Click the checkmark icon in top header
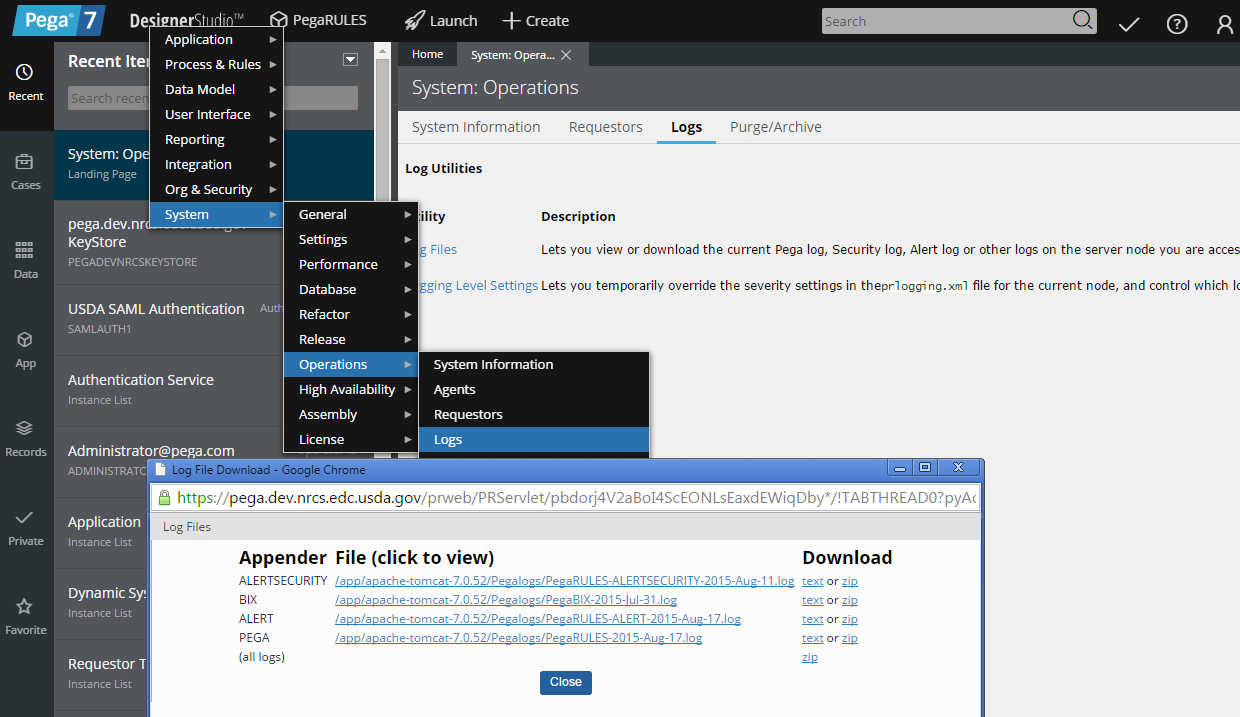 pos(1129,24)
